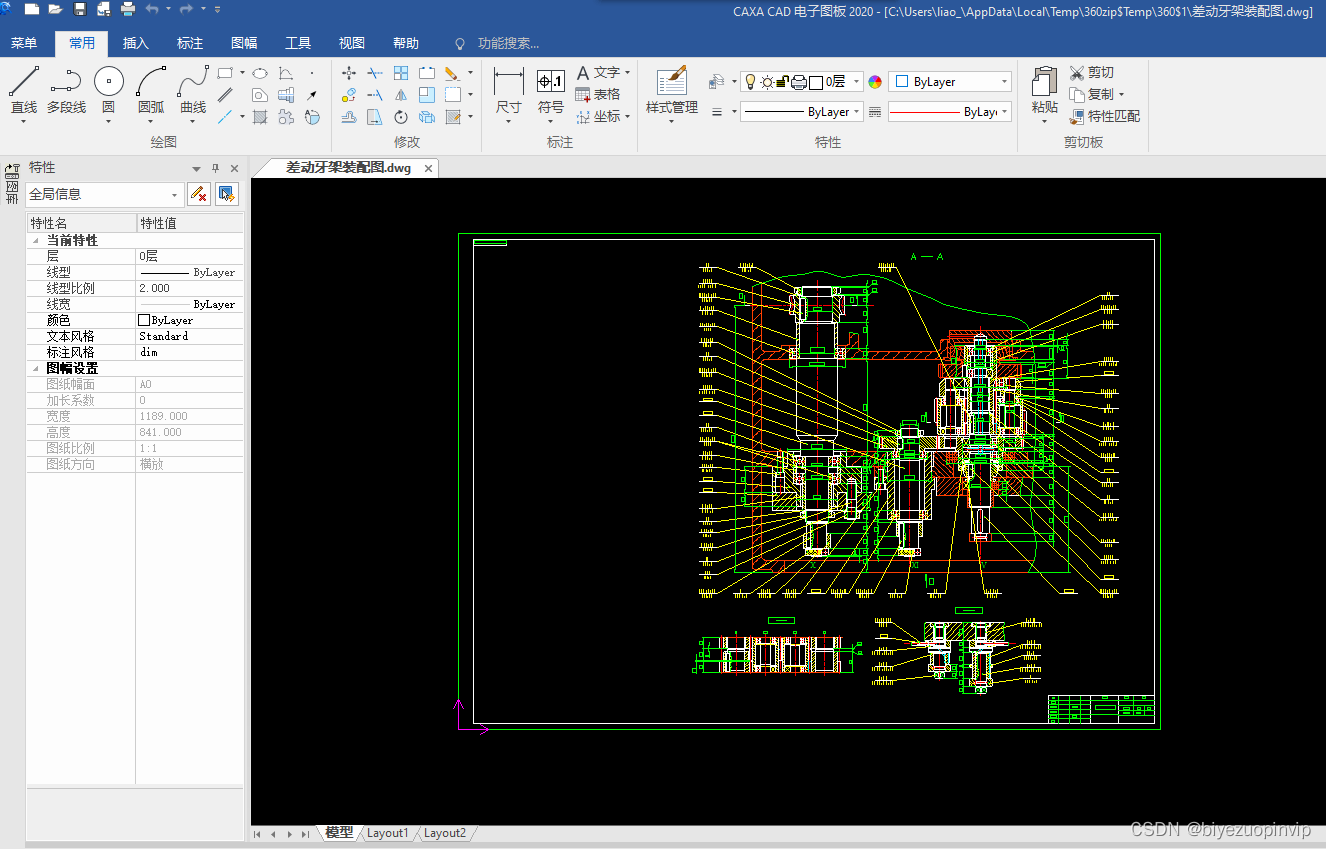Open the 菜单 menu
The image size is (1326, 849).
point(24,43)
